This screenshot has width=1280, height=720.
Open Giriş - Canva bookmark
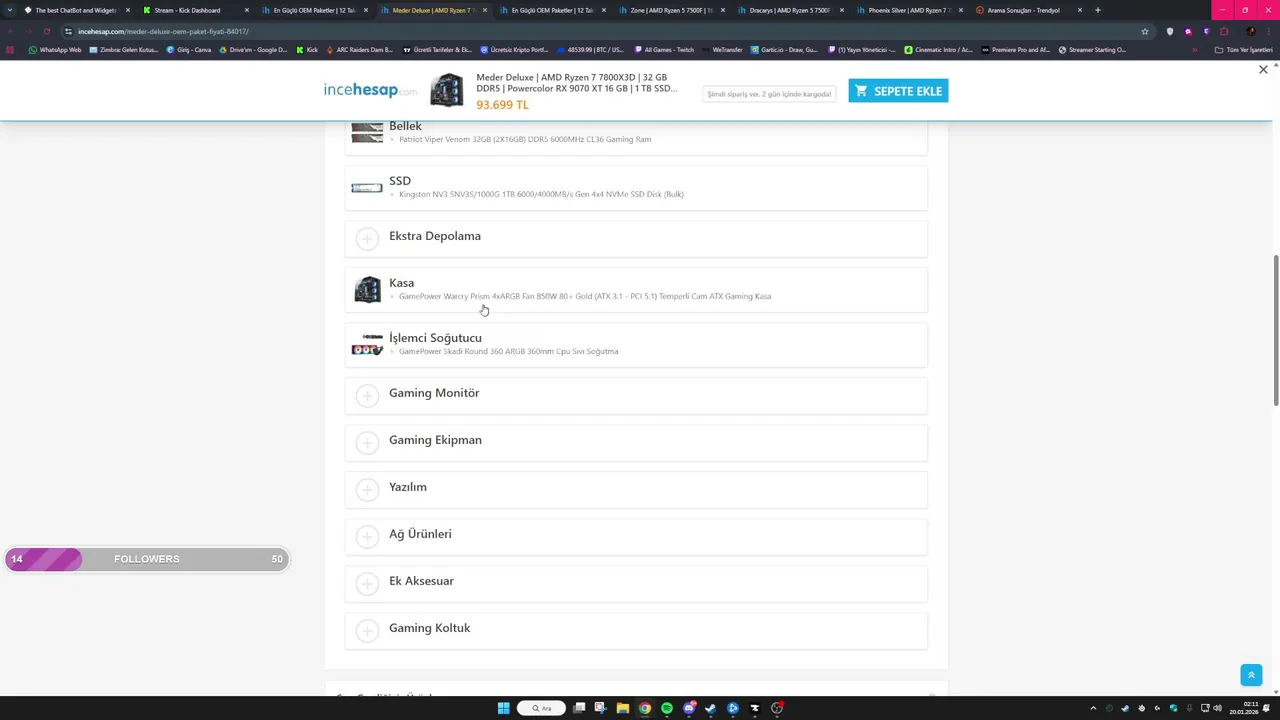pyautogui.click(x=189, y=50)
